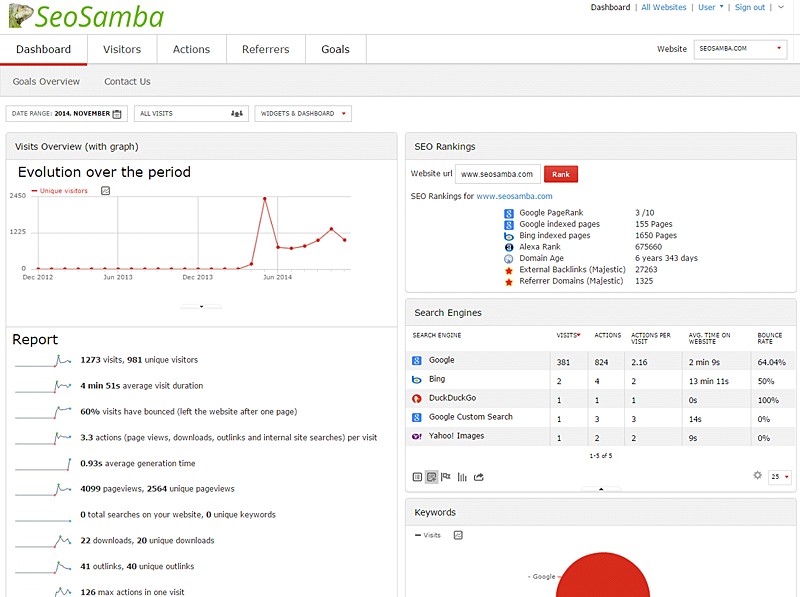The image size is (800, 597).
Task: Open the All Visits segment dropdown
Action: pos(191,113)
